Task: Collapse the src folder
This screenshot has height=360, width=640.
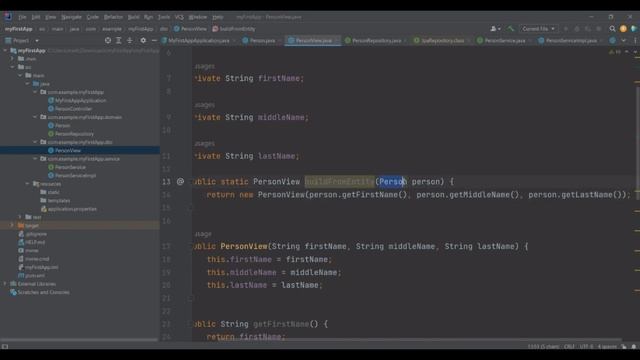Action: tap(13, 67)
